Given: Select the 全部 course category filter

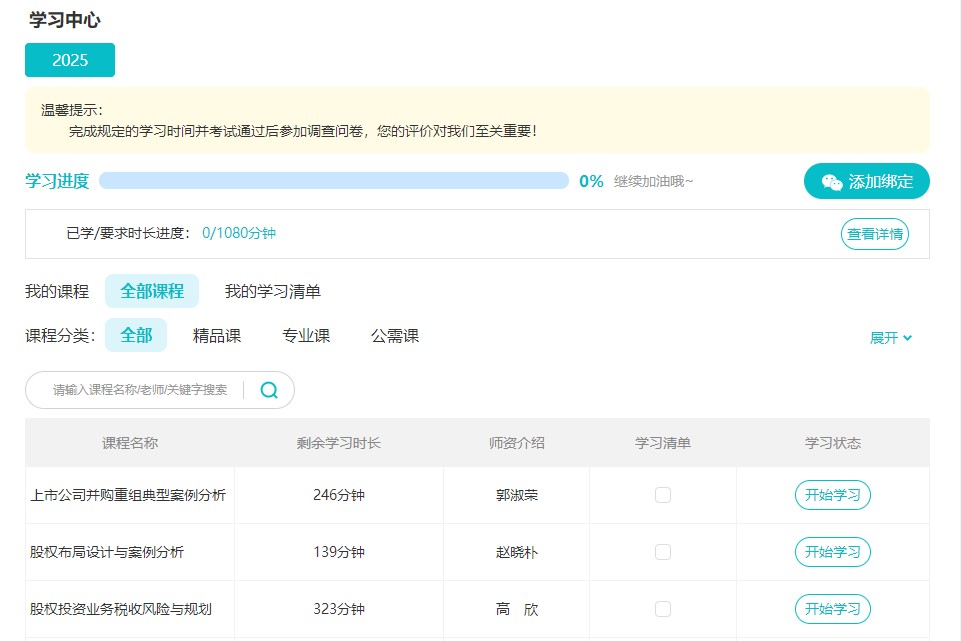Looking at the screenshot, I should [x=135, y=336].
